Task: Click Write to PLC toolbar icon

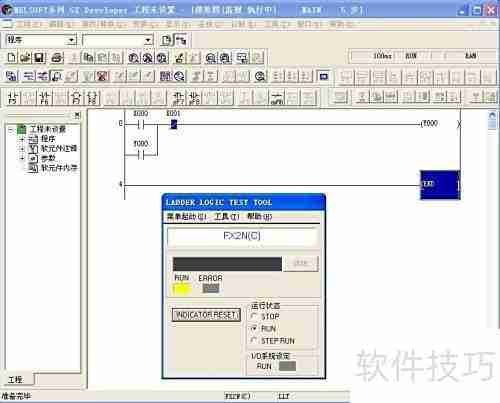Action: 180,58
